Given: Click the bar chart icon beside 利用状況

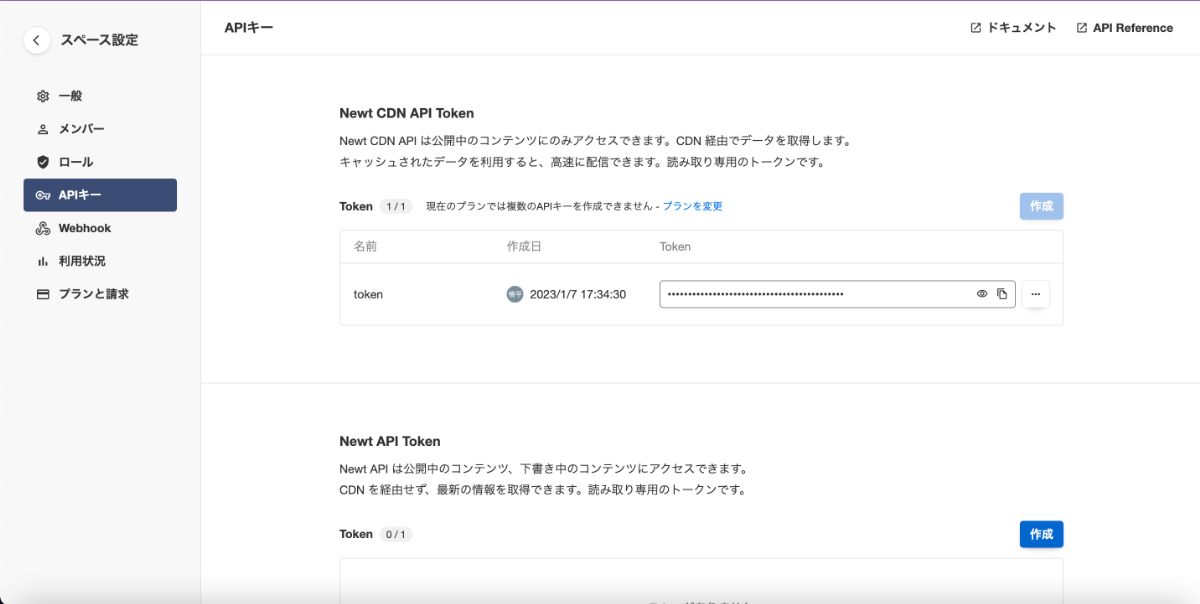Looking at the screenshot, I should pos(43,261).
